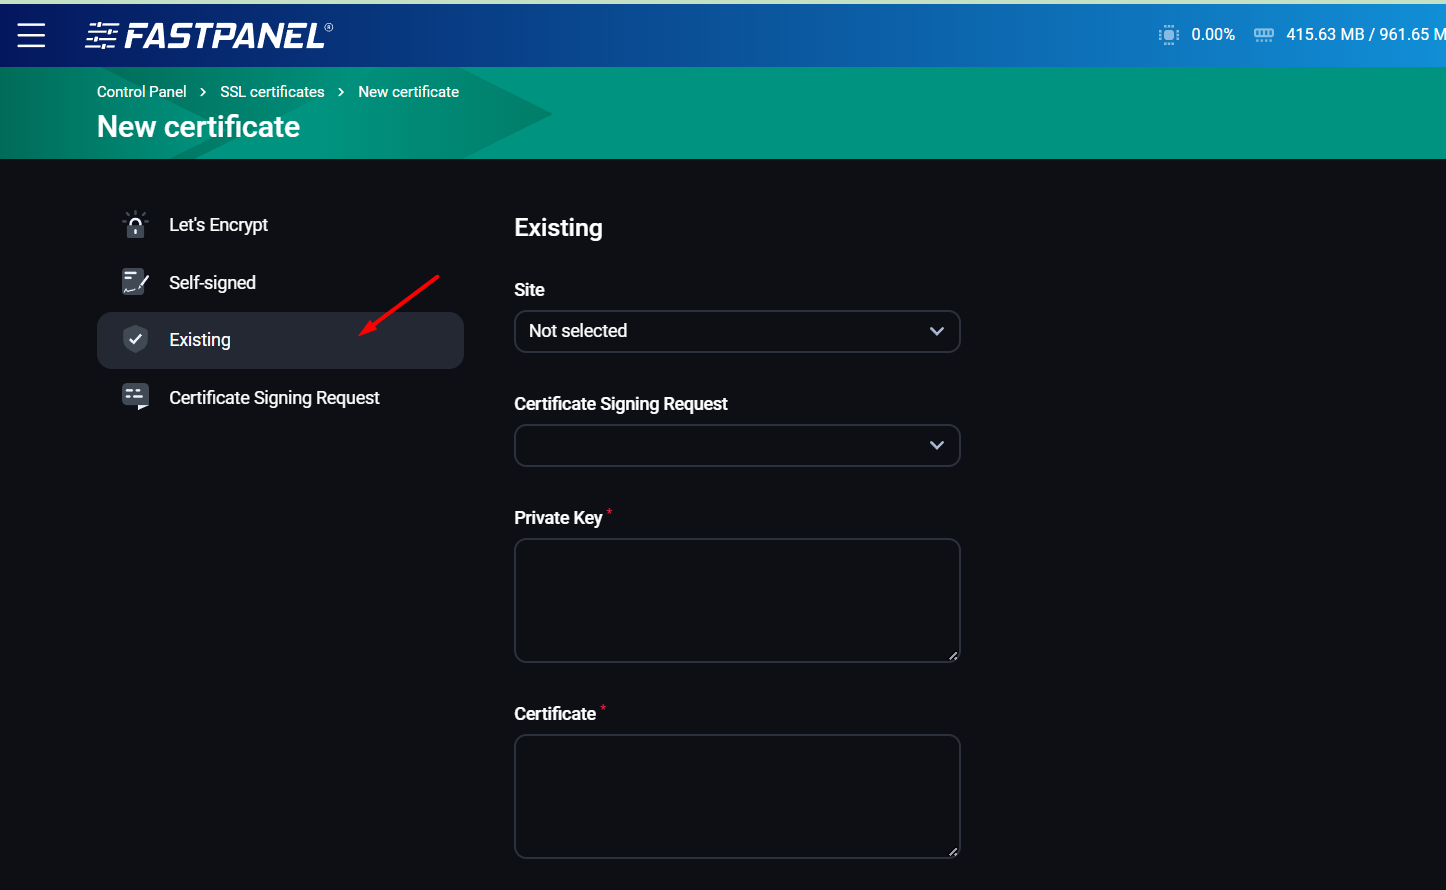Click the New certificate breadcrumb
The image size is (1446, 890).
pyautogui.click(x=408, y=92)
